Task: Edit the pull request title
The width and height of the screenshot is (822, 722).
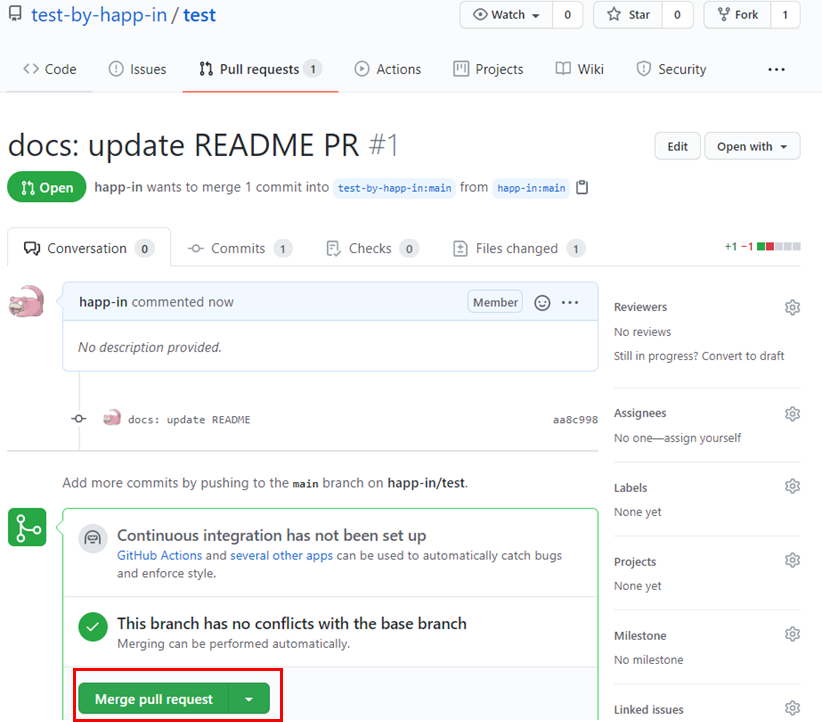Action: pos(677,146)
